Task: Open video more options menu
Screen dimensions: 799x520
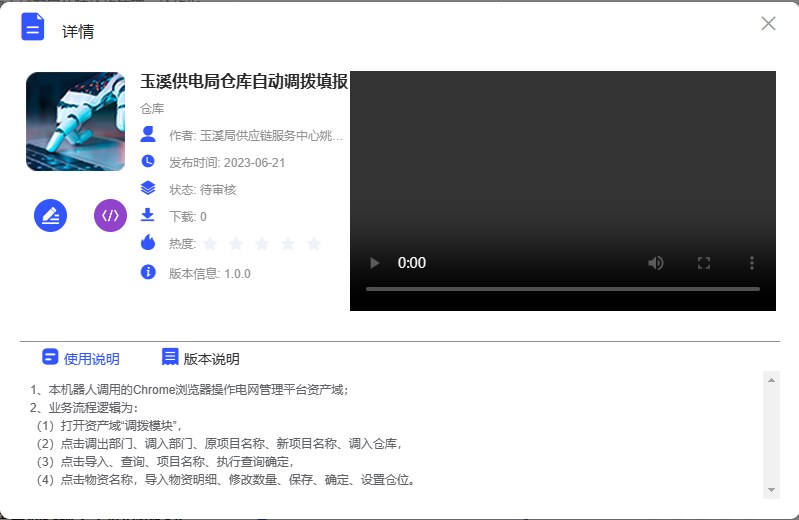Action: click(752, 263)
